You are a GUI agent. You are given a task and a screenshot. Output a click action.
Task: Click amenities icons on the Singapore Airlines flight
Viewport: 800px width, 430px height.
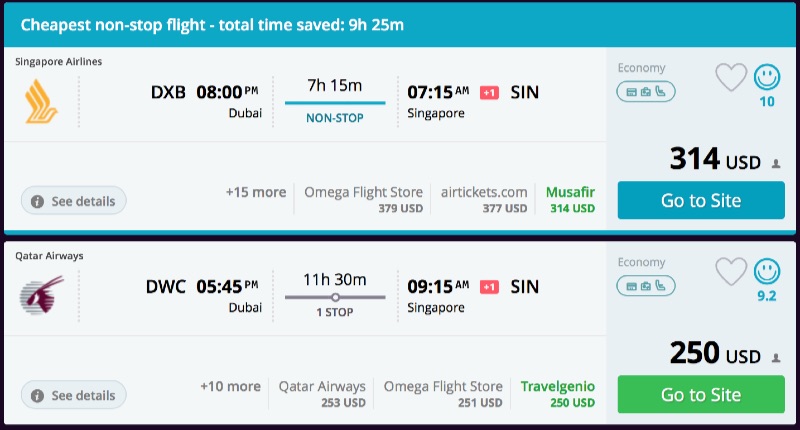[647, 92]
